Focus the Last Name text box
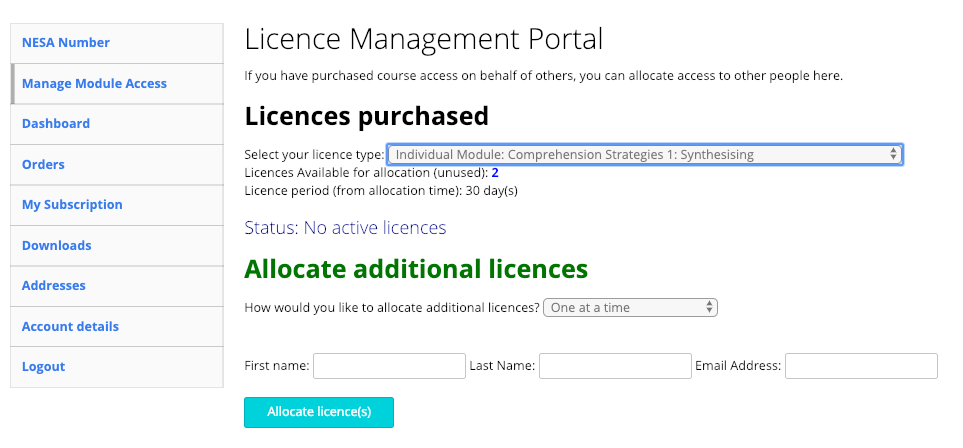This screenshot has height=448, width=963. tap(615, 366)
